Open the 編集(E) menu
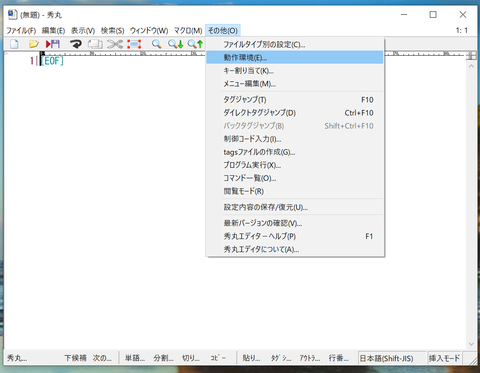 [53, 31]
